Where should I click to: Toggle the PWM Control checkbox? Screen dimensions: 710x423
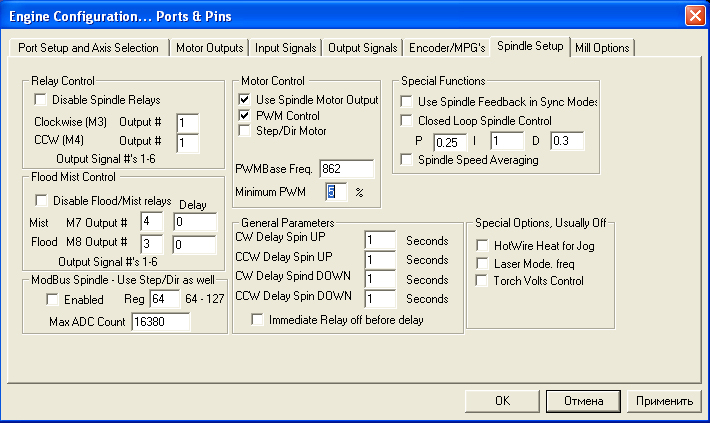pos(245,115)
